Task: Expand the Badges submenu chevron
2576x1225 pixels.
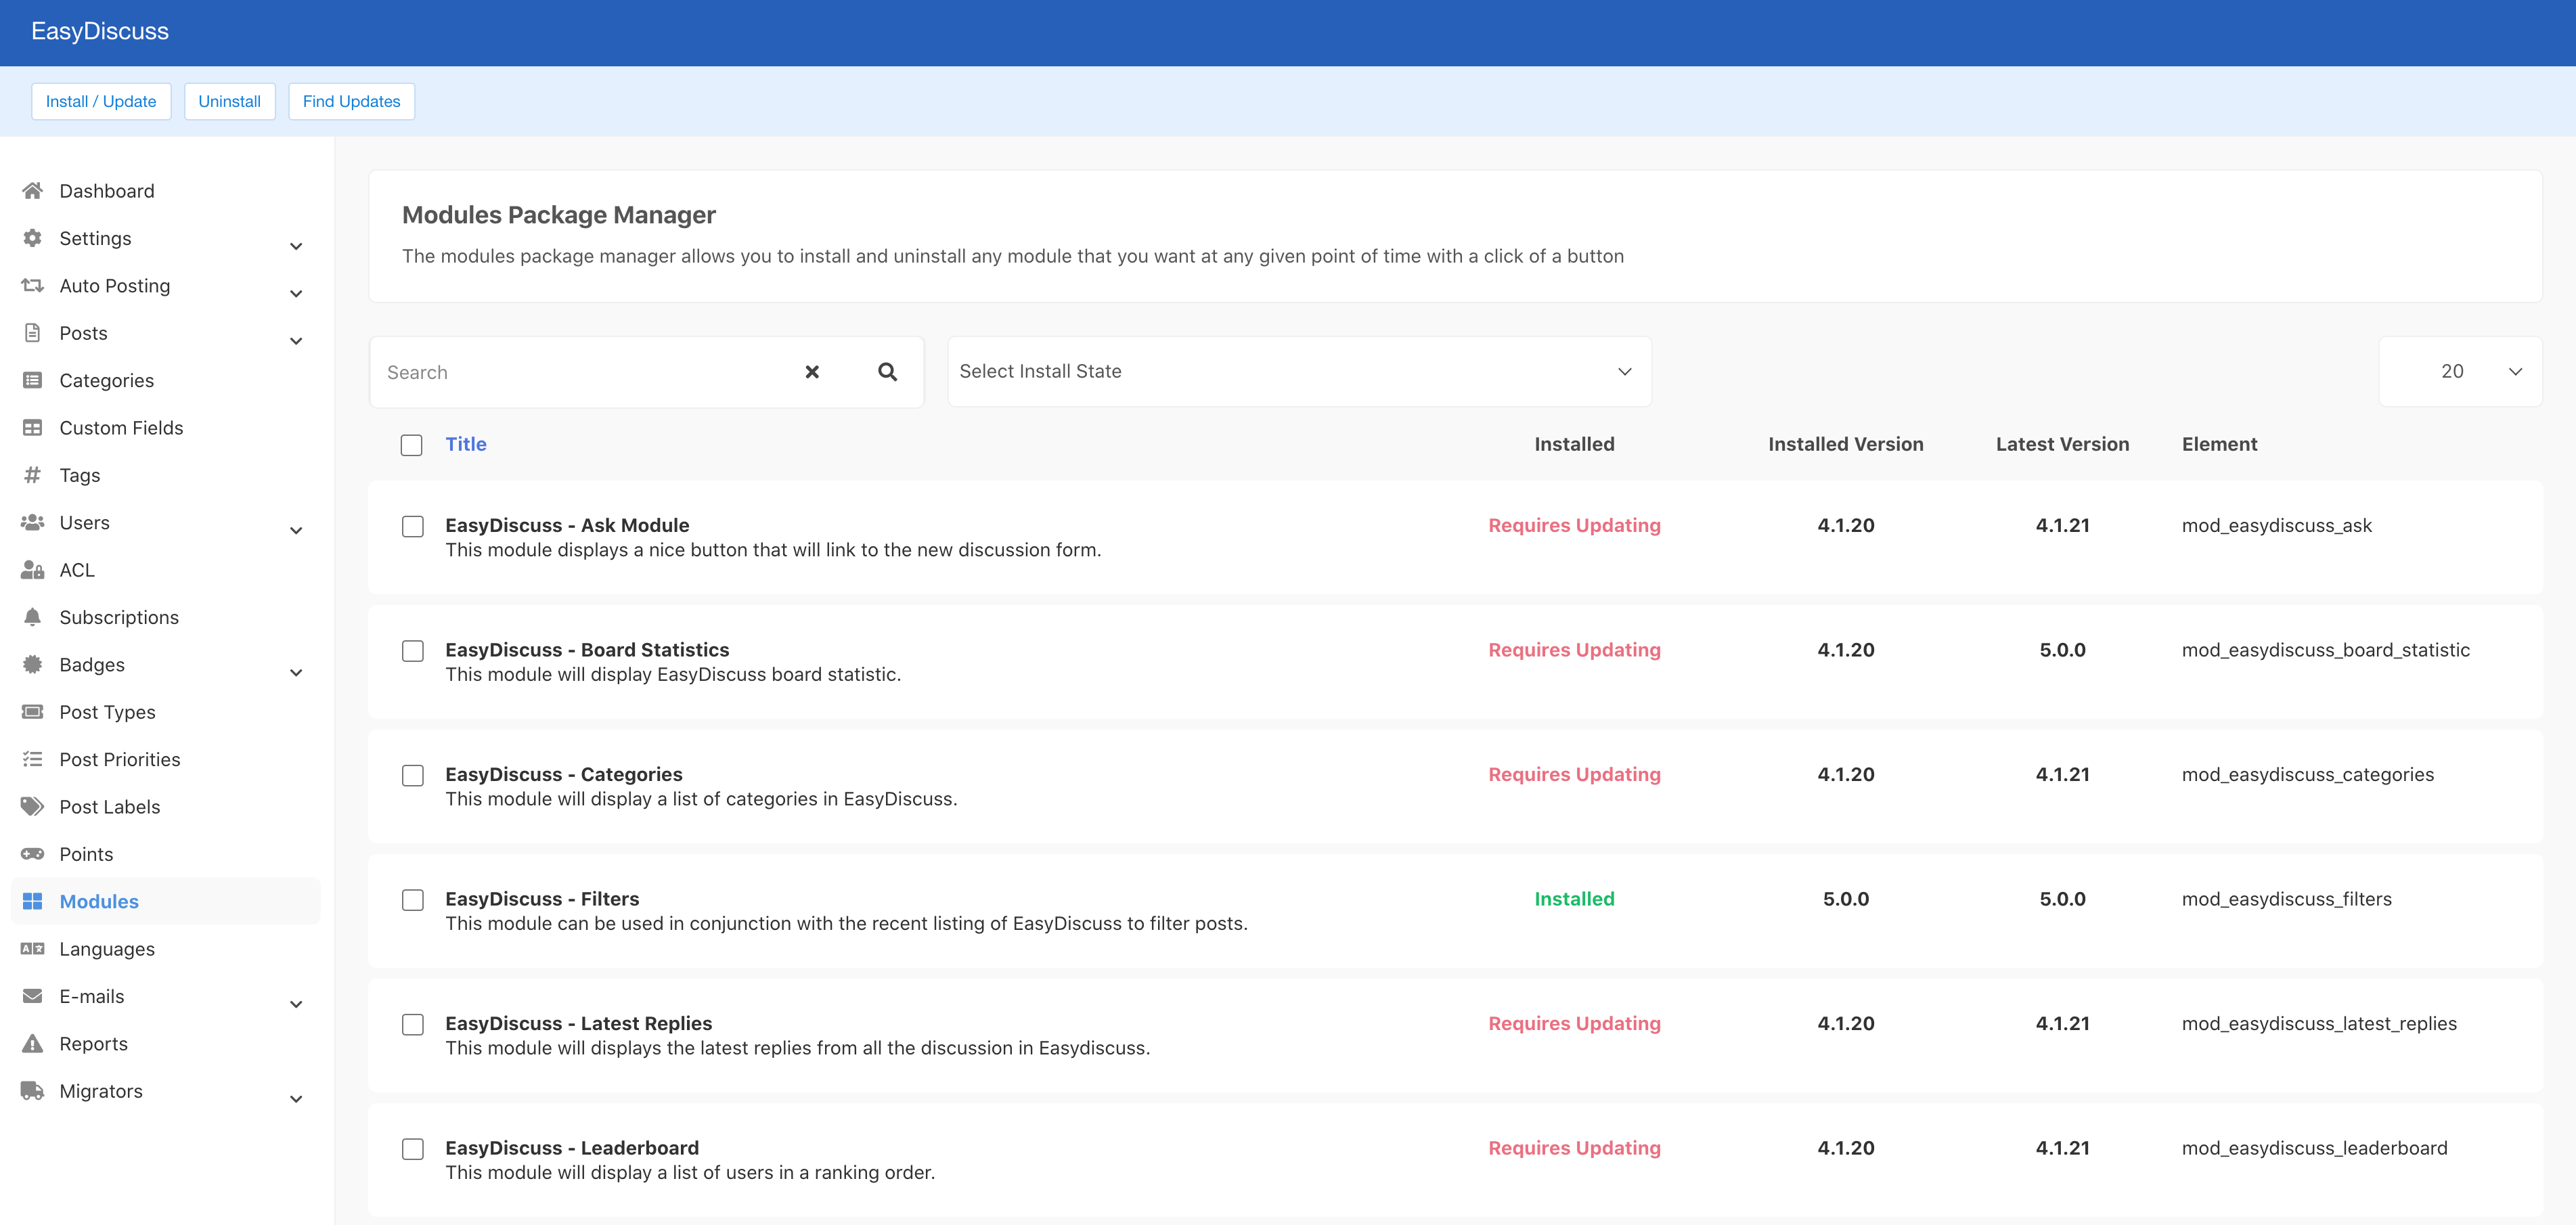Action: (x=296, y=672)
